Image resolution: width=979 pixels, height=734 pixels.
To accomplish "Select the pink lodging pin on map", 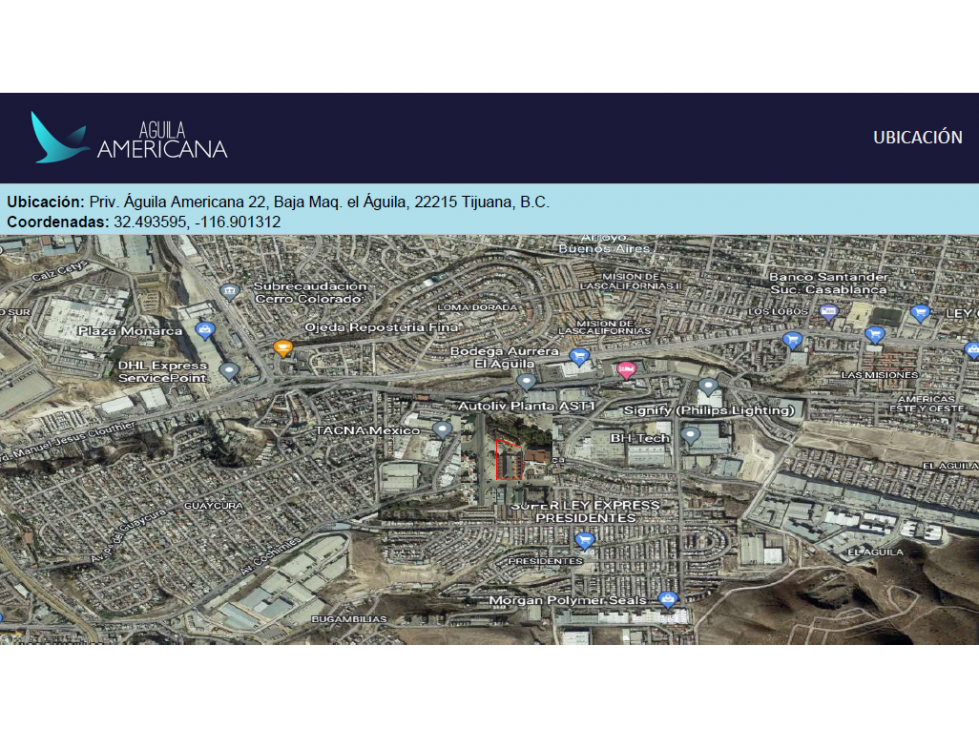I will [x=626, y=371].
